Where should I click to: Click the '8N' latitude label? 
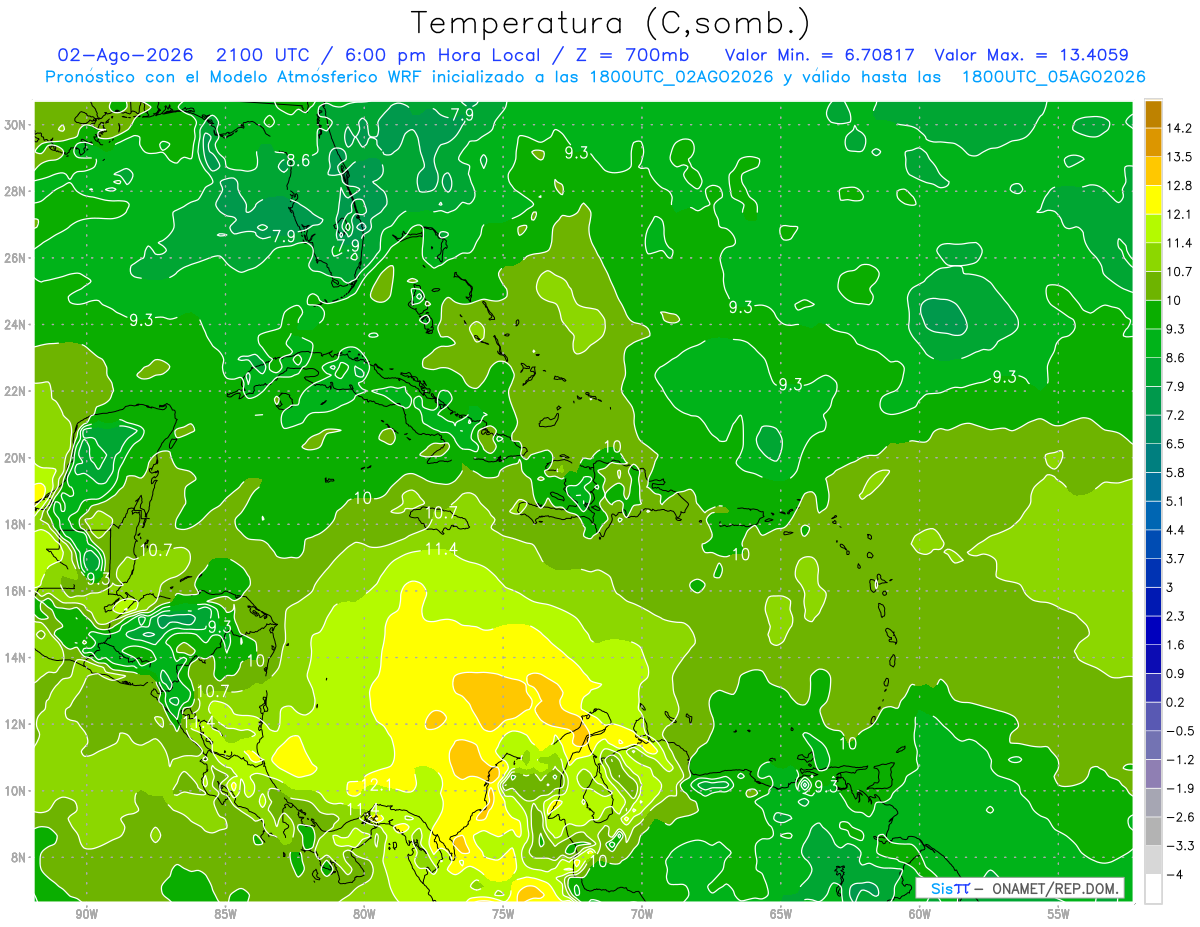[18, 857]
